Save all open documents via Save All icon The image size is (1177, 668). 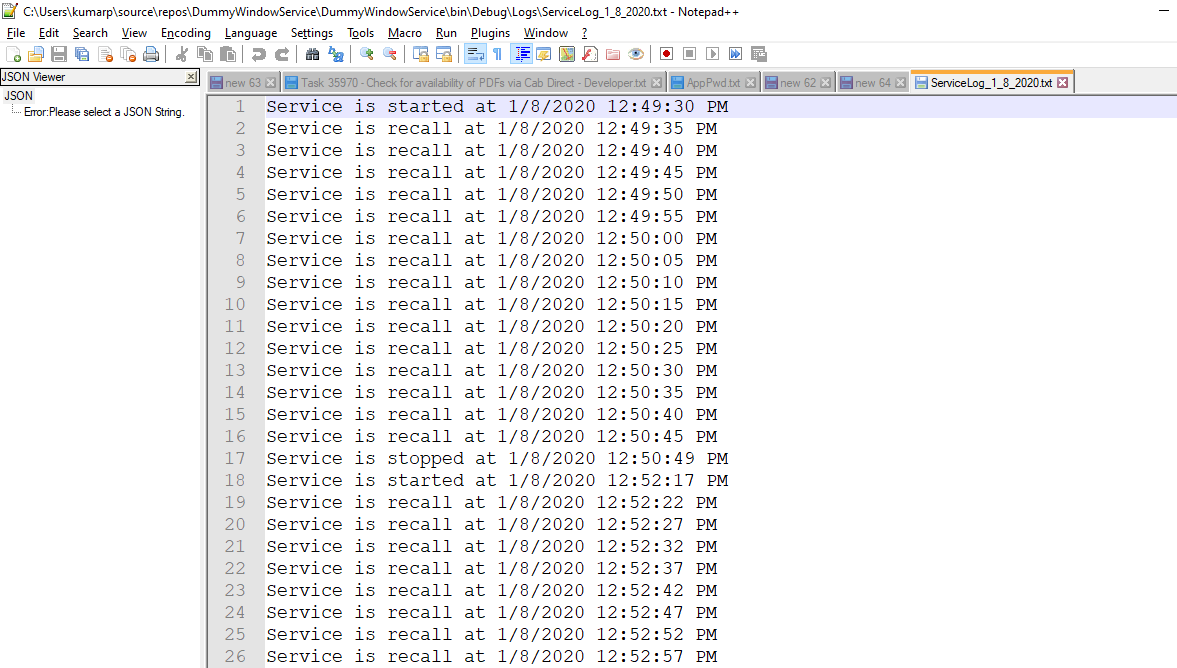coord(80,54)
